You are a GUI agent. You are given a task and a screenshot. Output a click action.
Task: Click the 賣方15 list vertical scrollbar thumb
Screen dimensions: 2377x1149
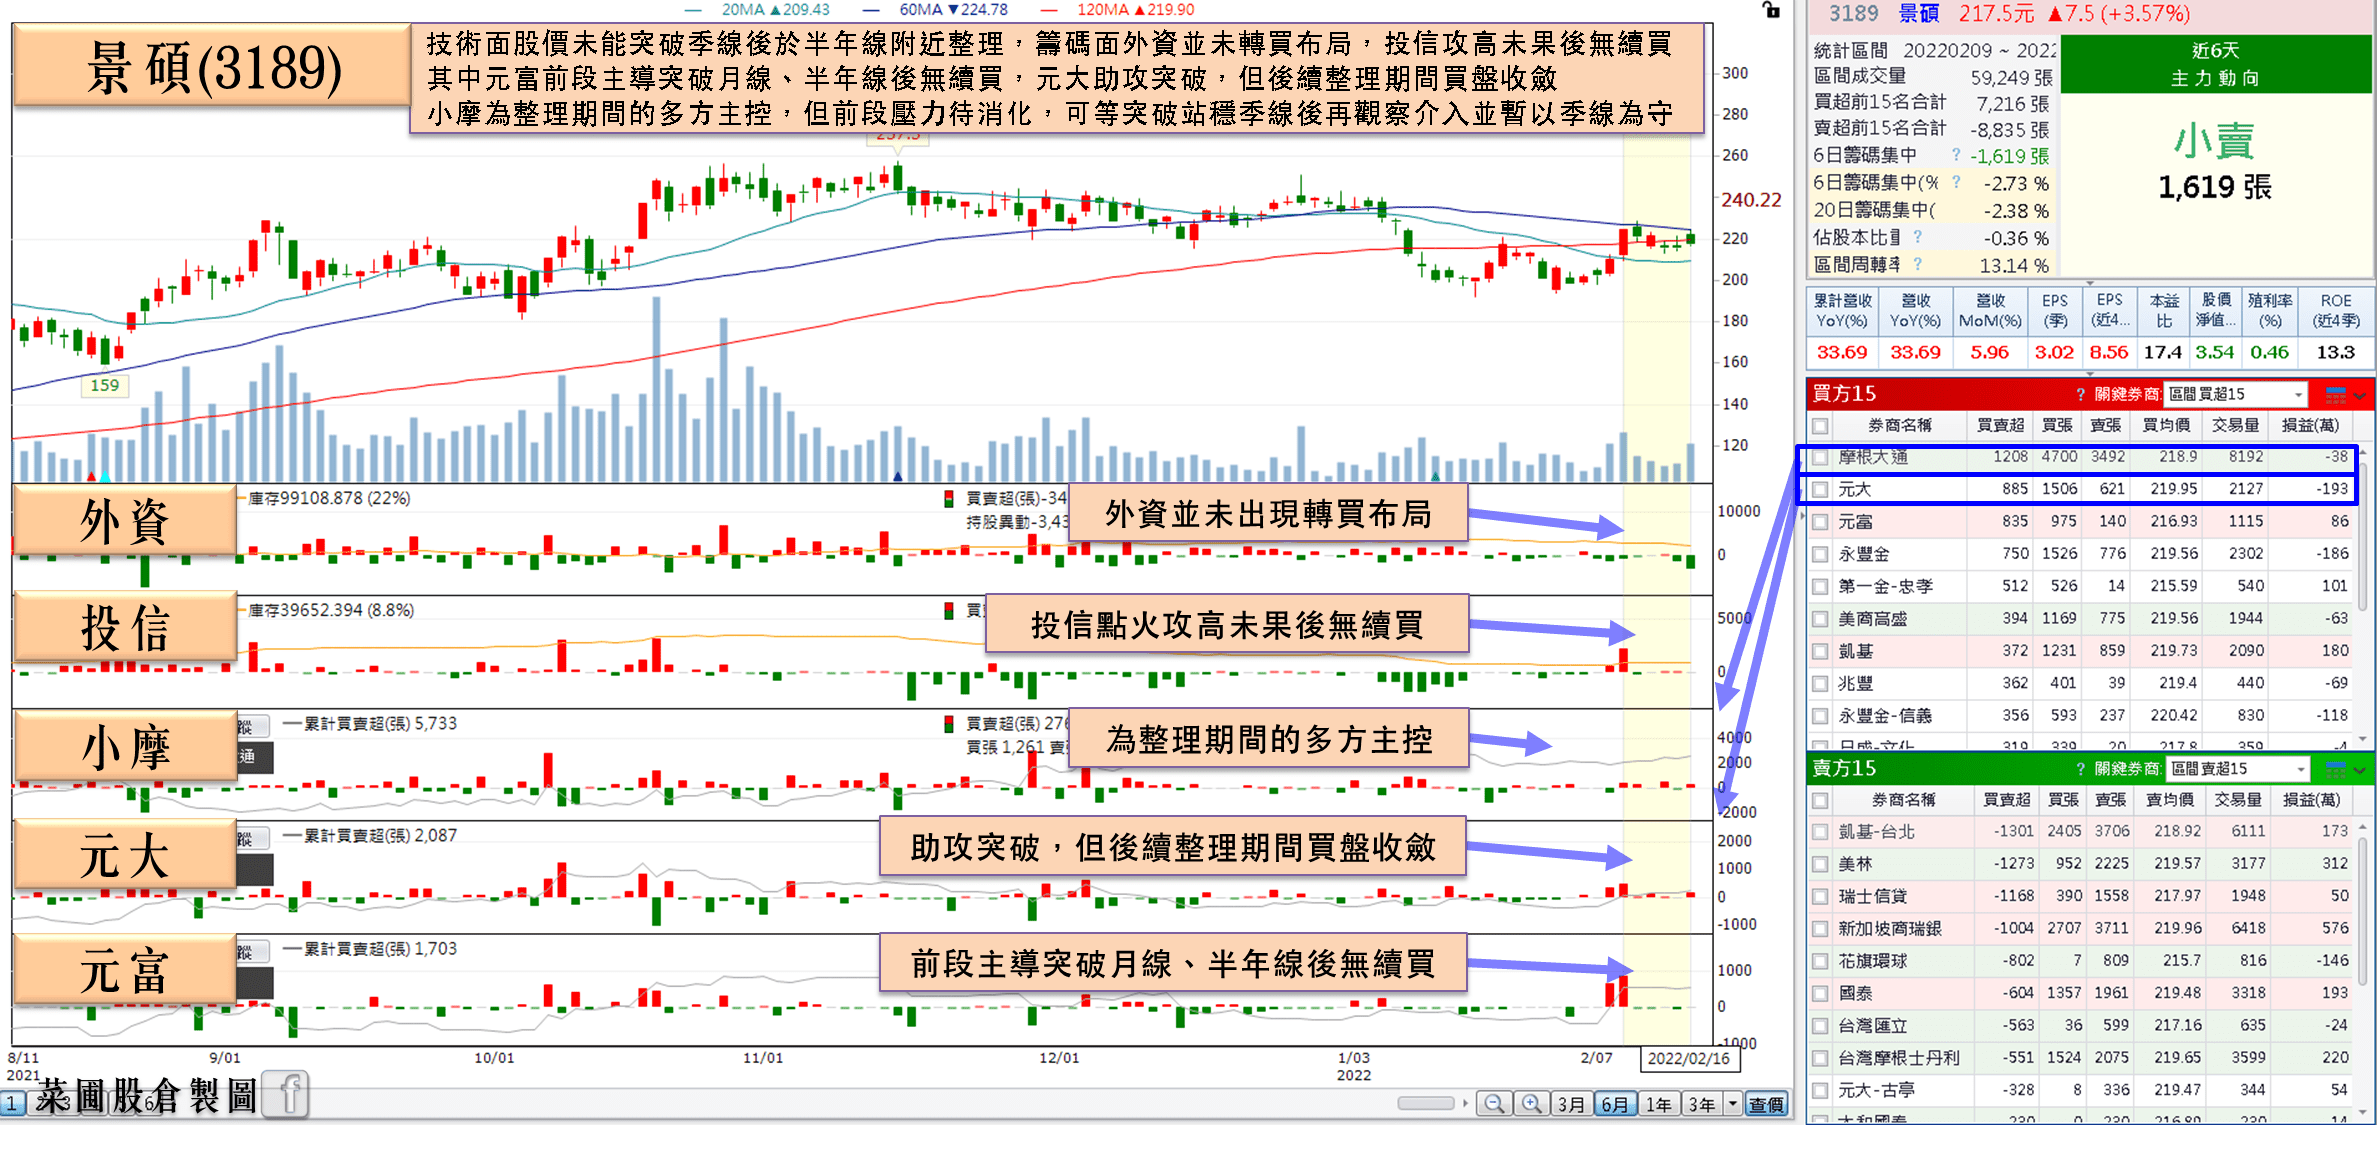coord(2363,910)
